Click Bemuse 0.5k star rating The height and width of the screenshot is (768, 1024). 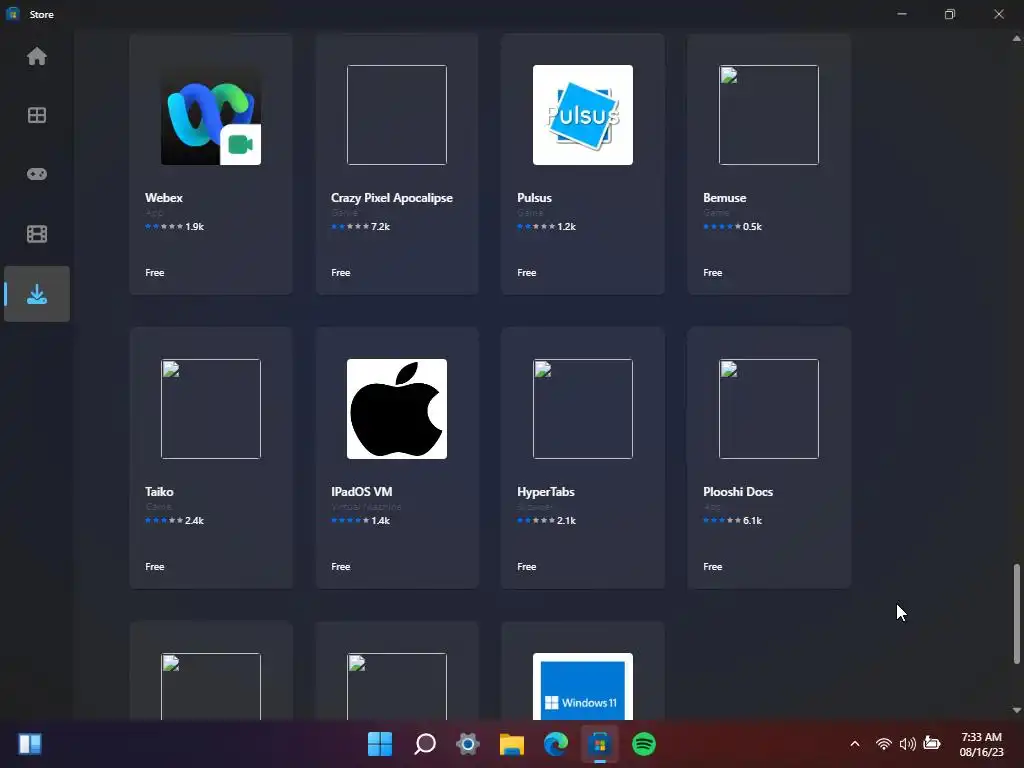coord(733,227)
